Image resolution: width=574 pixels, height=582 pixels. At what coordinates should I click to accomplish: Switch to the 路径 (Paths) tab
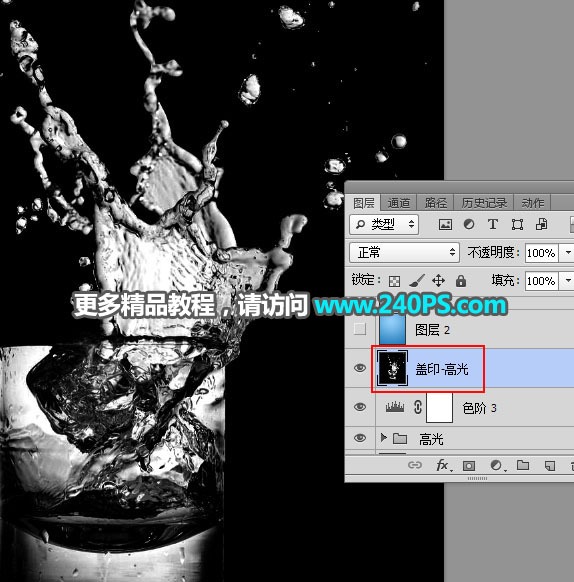(x=435, y=203)
